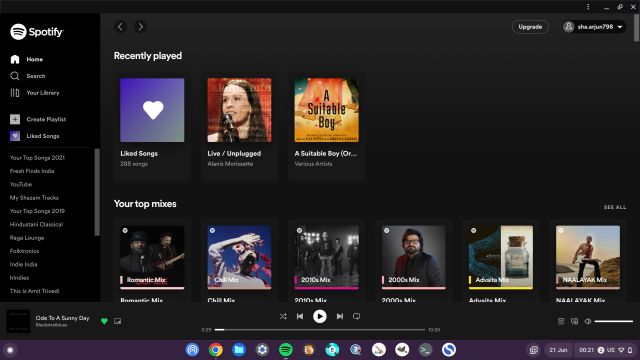This screenshot has width=640, height=360.
Task: Click the user profile avatar icon
Action: (569, 27)
